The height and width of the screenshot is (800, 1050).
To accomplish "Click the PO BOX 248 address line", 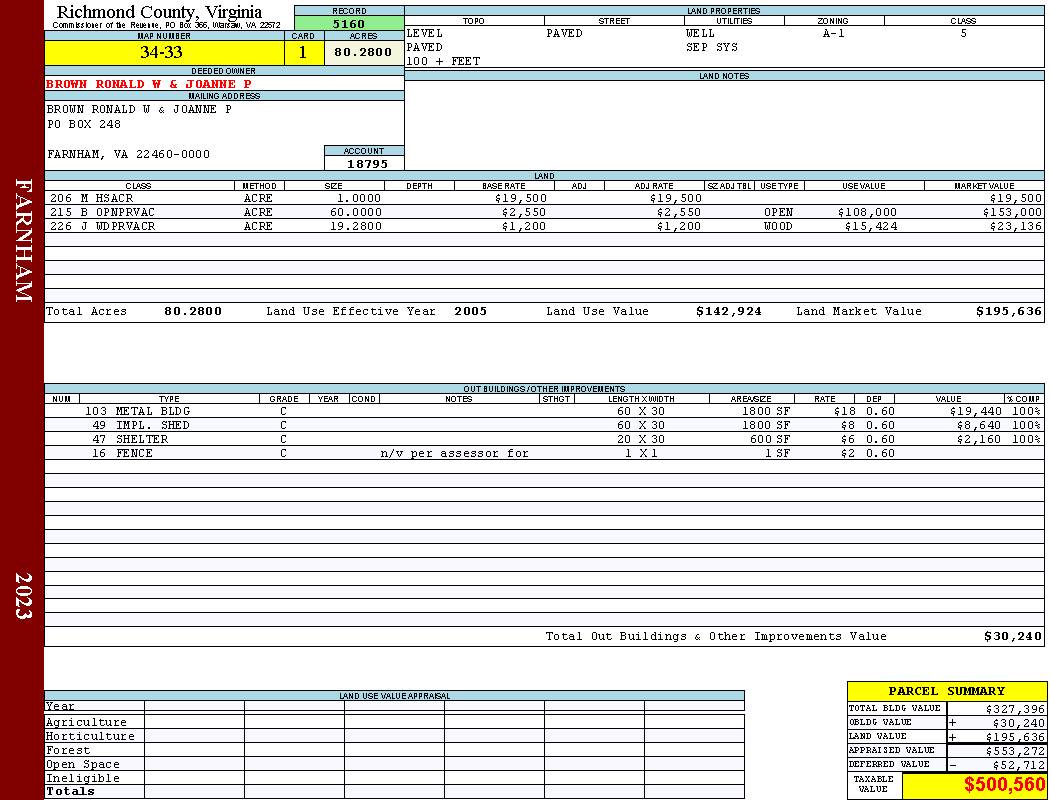I will [84, 125].
